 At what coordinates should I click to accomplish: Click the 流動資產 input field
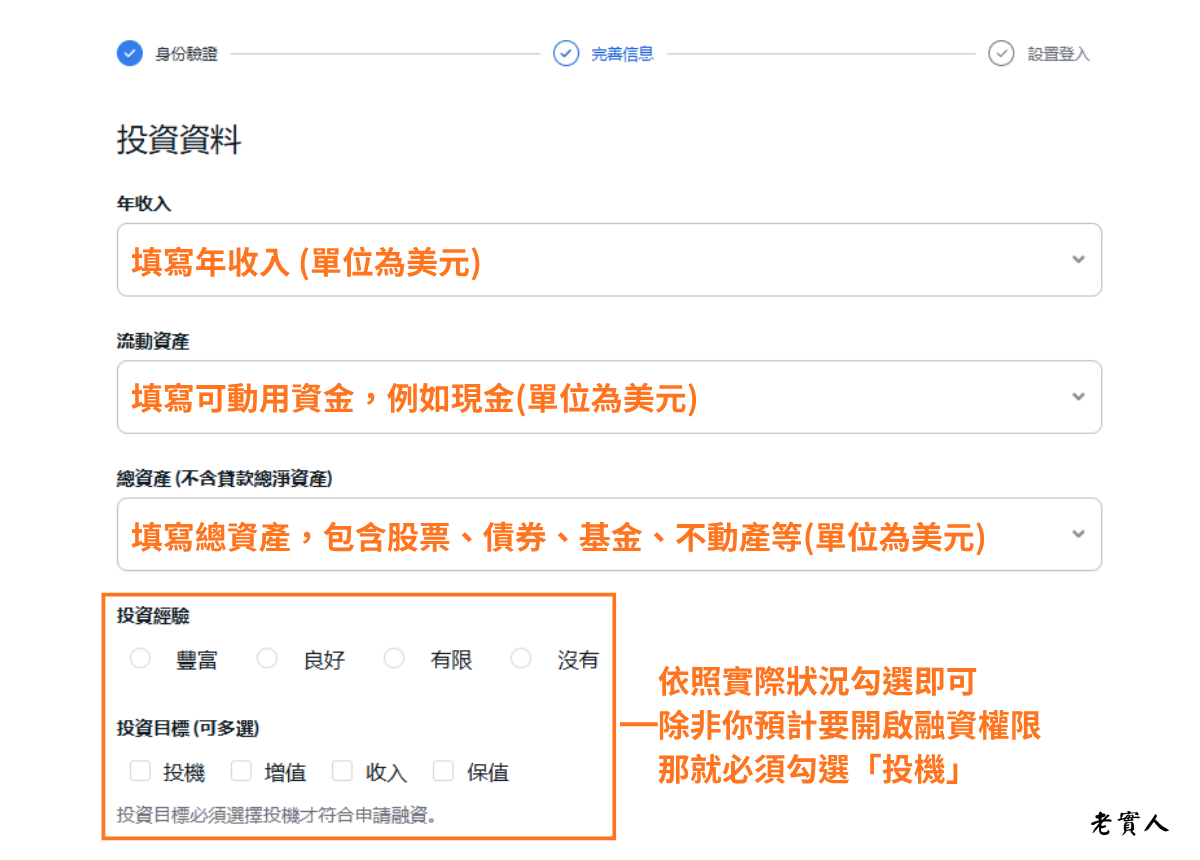tap(500, 396)
